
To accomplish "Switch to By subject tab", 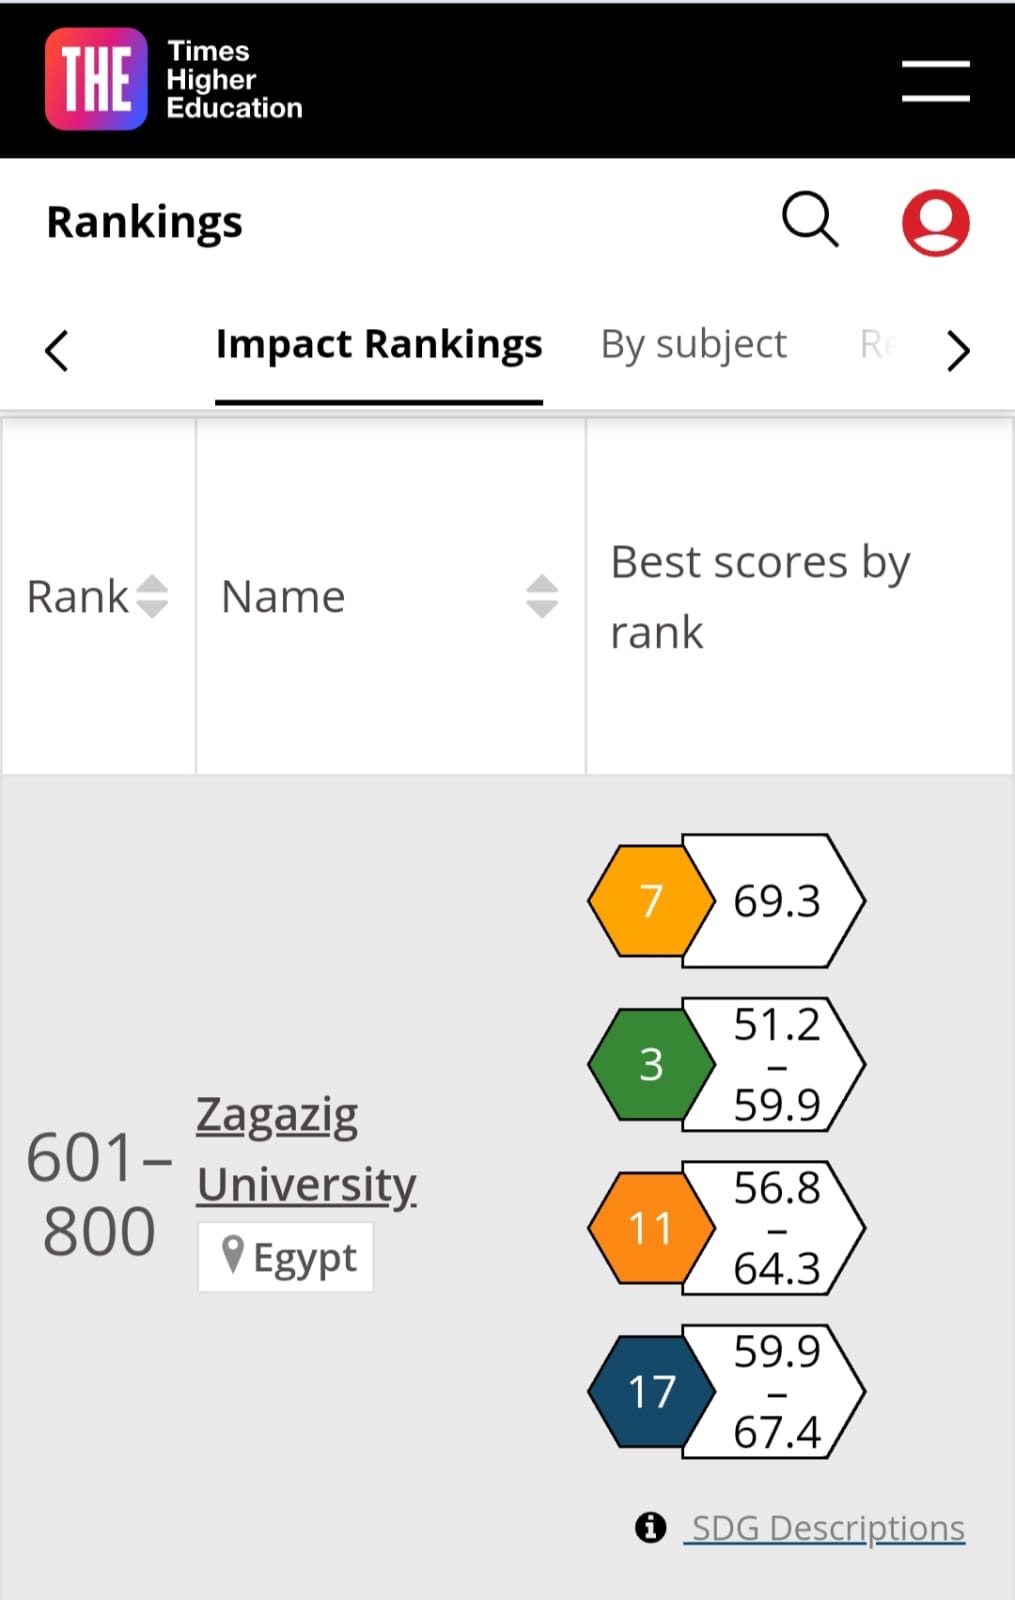I will tap(693, 345).
